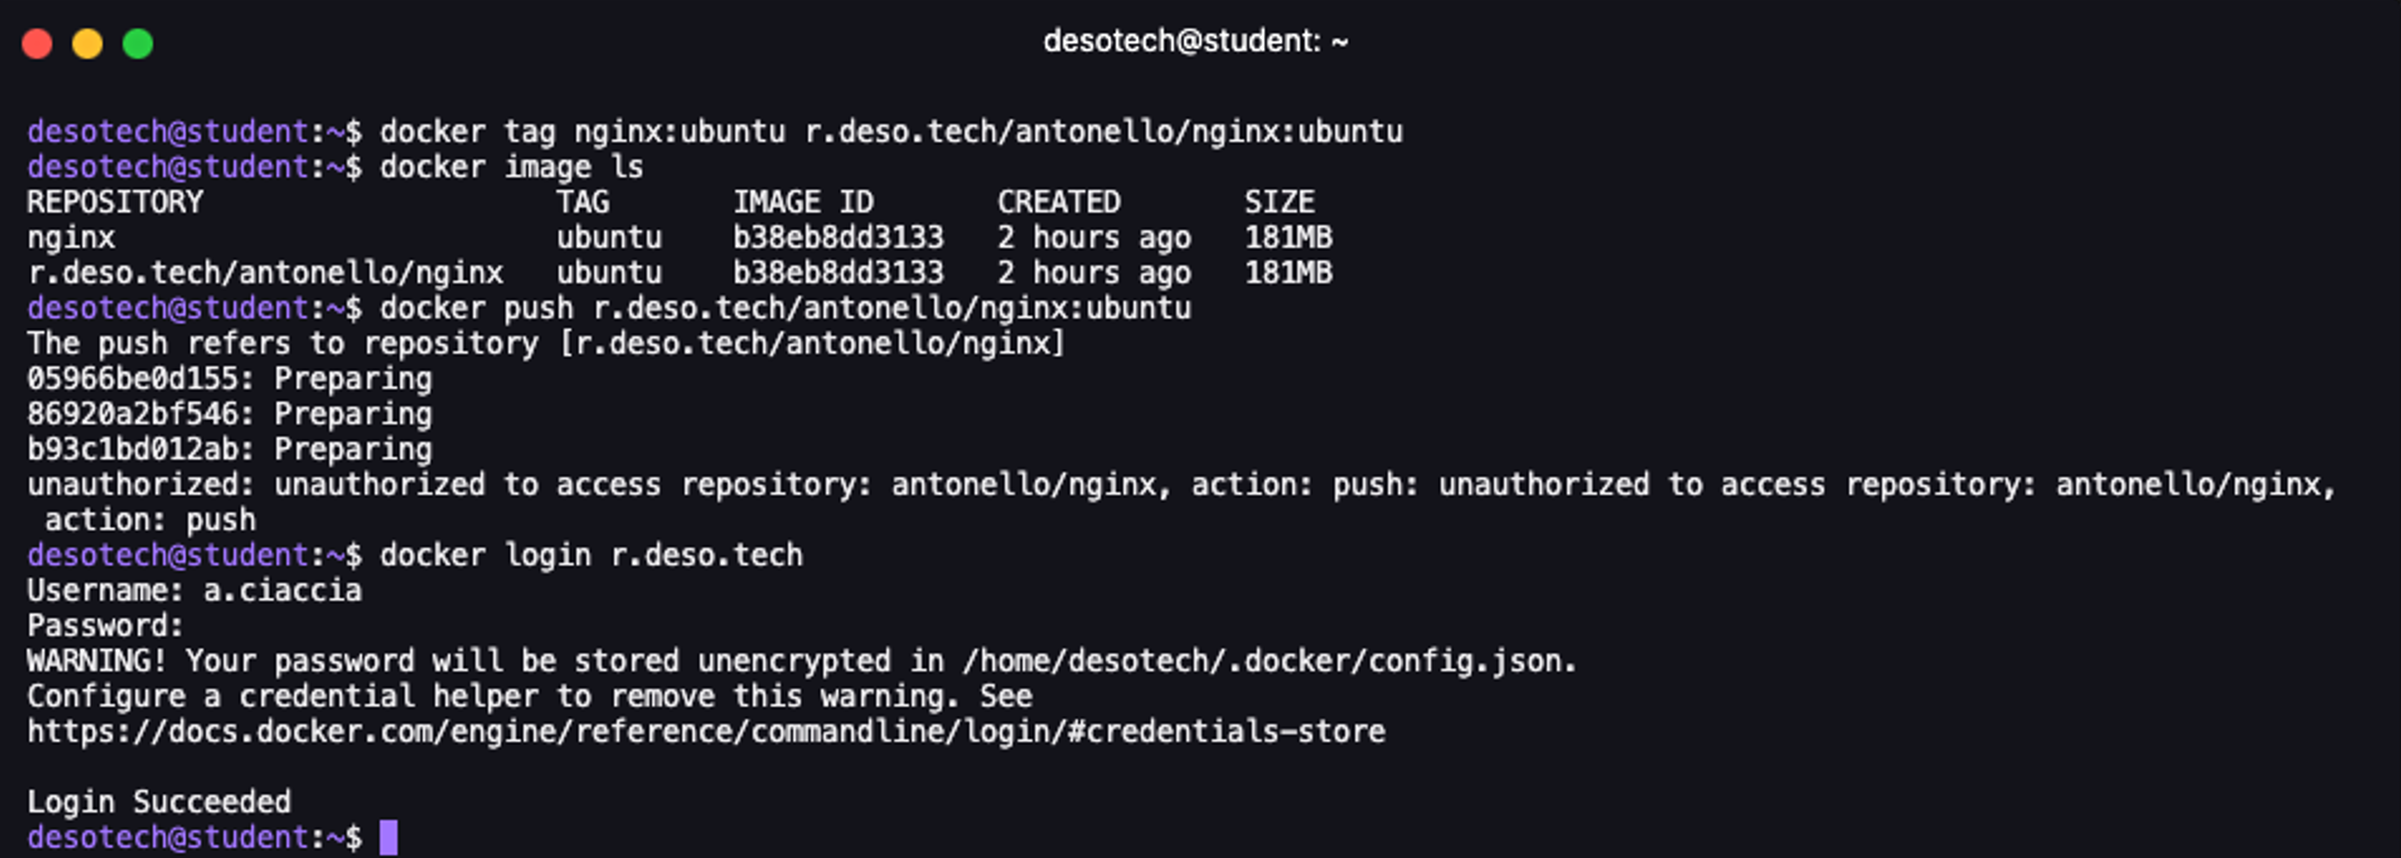The width and height of the screenshot is (2401, 858).
Task: Click the IMAGE ID column header
Action: point(803,202)
